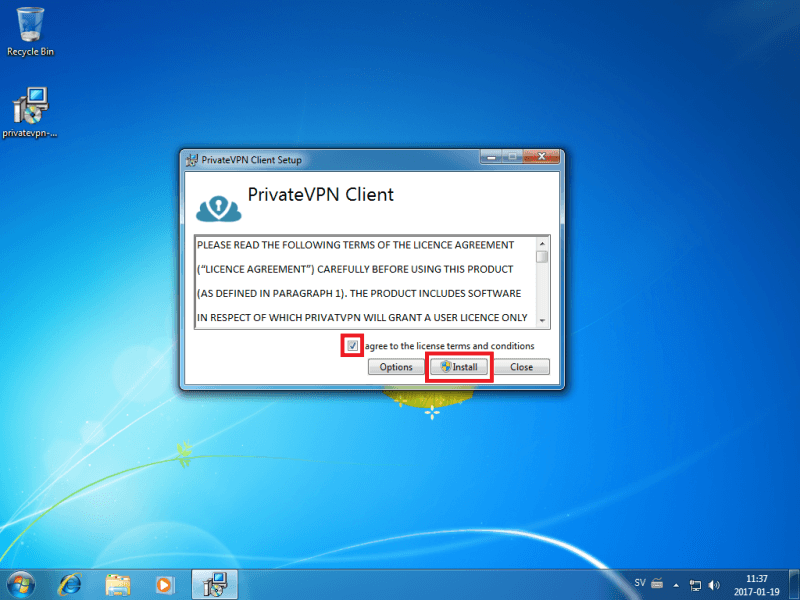The image size is (800, 600).
Task: Open the Recycle Bin desktop icon
Action: (x=30, y=30)
